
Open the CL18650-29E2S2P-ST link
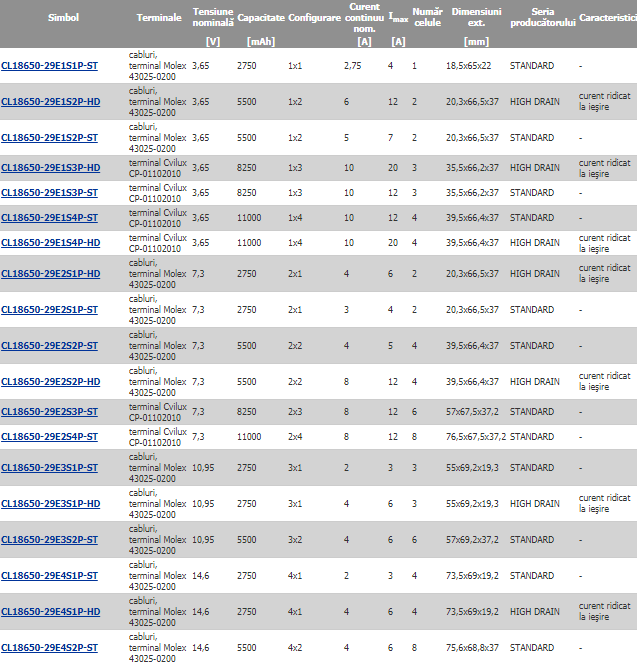[49, 345]
